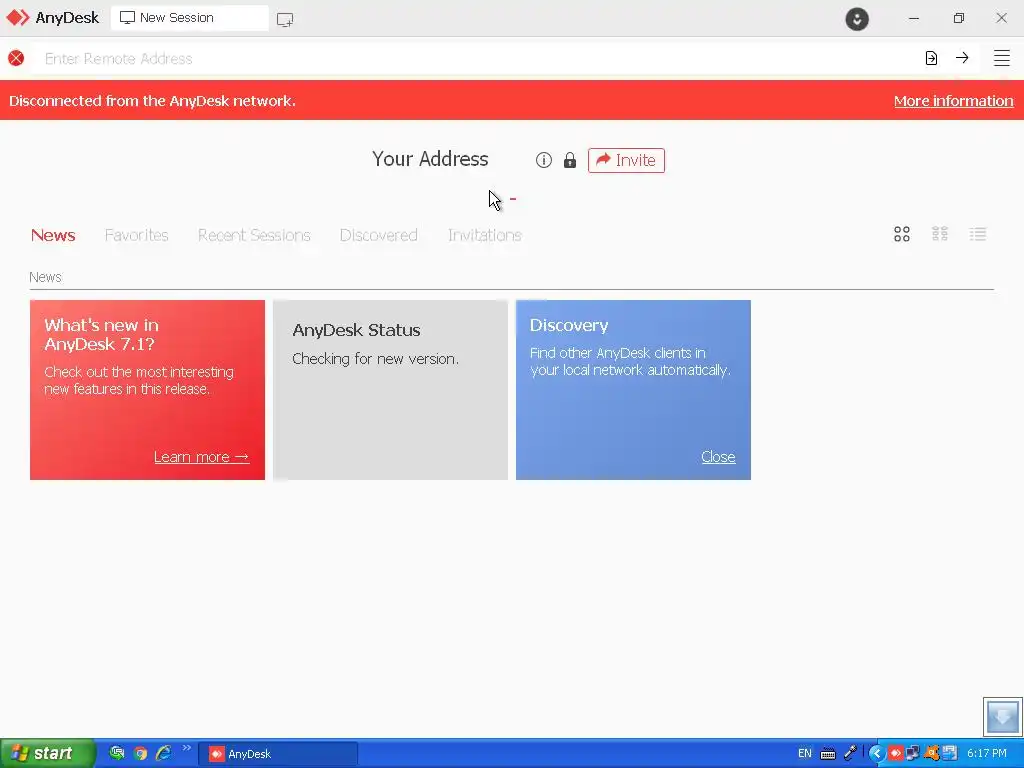Click the AnyDesk Status card
The width and height of the screenshot is (1024, 768).
coord(391,390)
